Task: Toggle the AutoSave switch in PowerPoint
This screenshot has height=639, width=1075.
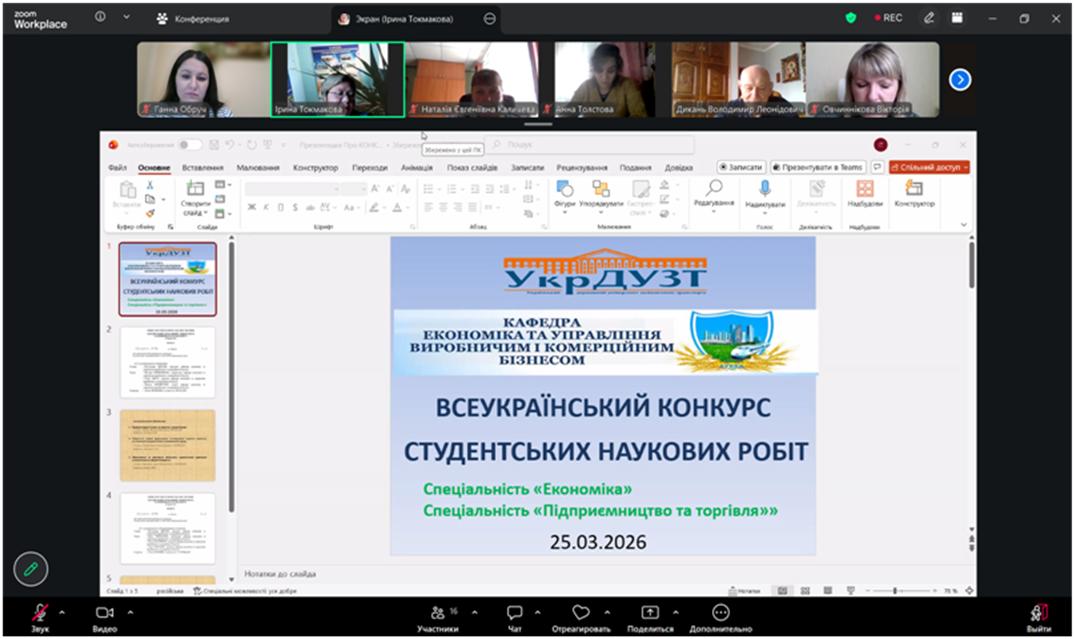Action: pyautogui.click(x=189, y=145)
